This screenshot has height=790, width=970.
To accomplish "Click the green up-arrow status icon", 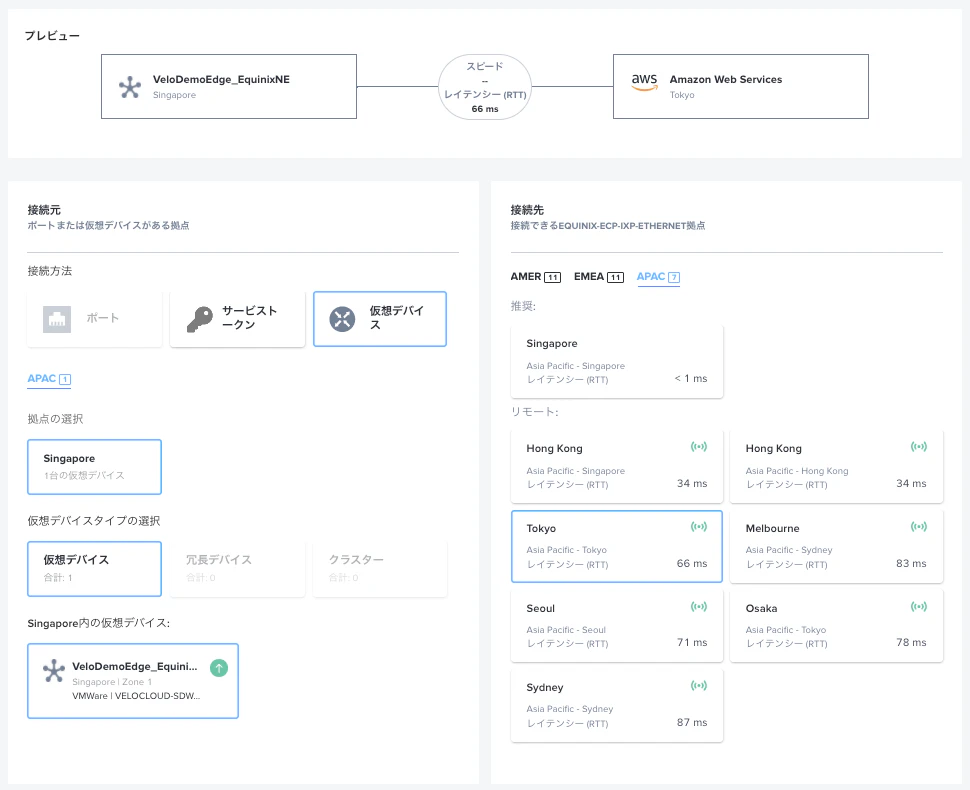I will pos(219,668).
